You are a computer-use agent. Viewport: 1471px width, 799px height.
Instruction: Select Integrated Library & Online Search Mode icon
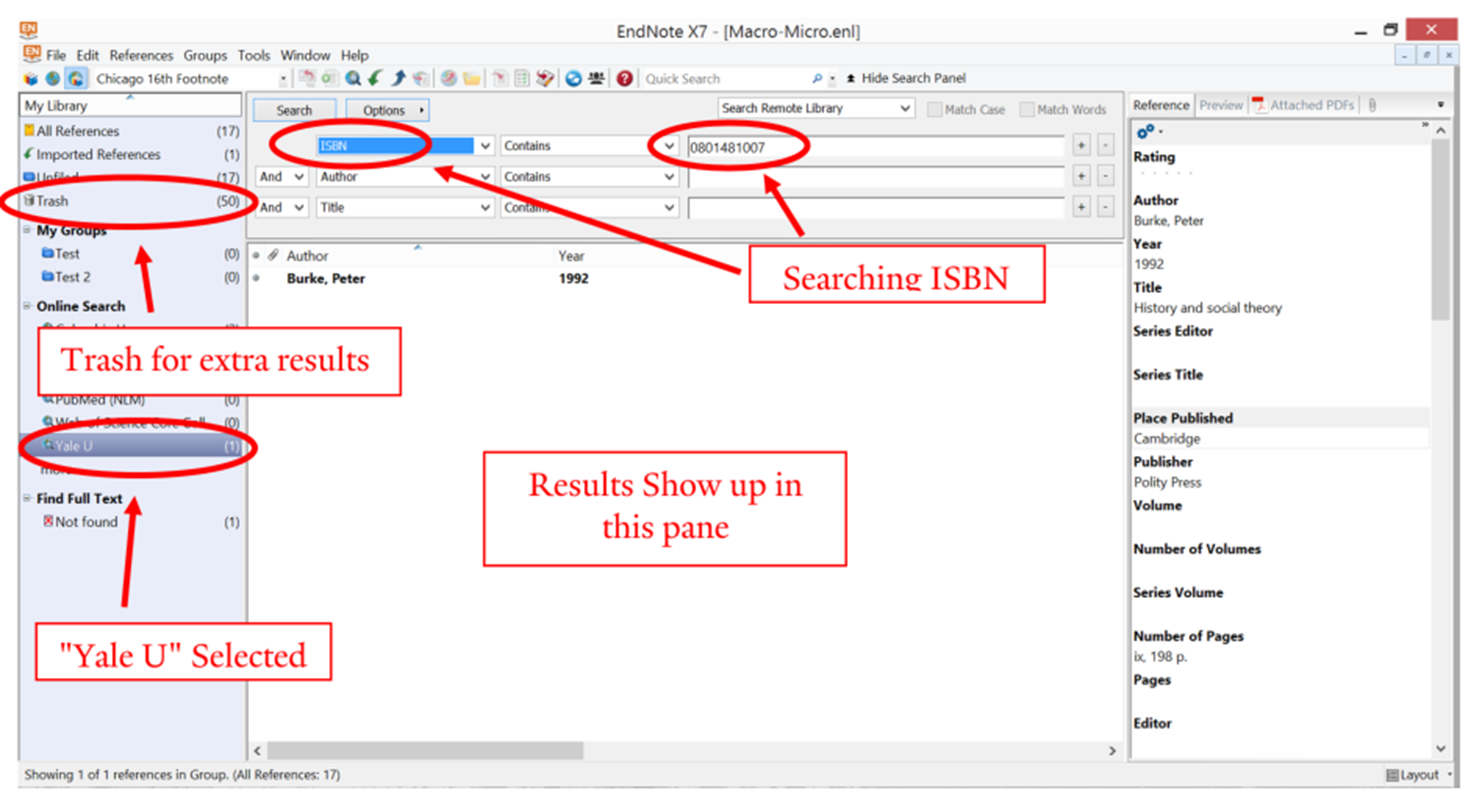(x=77, y=79)
